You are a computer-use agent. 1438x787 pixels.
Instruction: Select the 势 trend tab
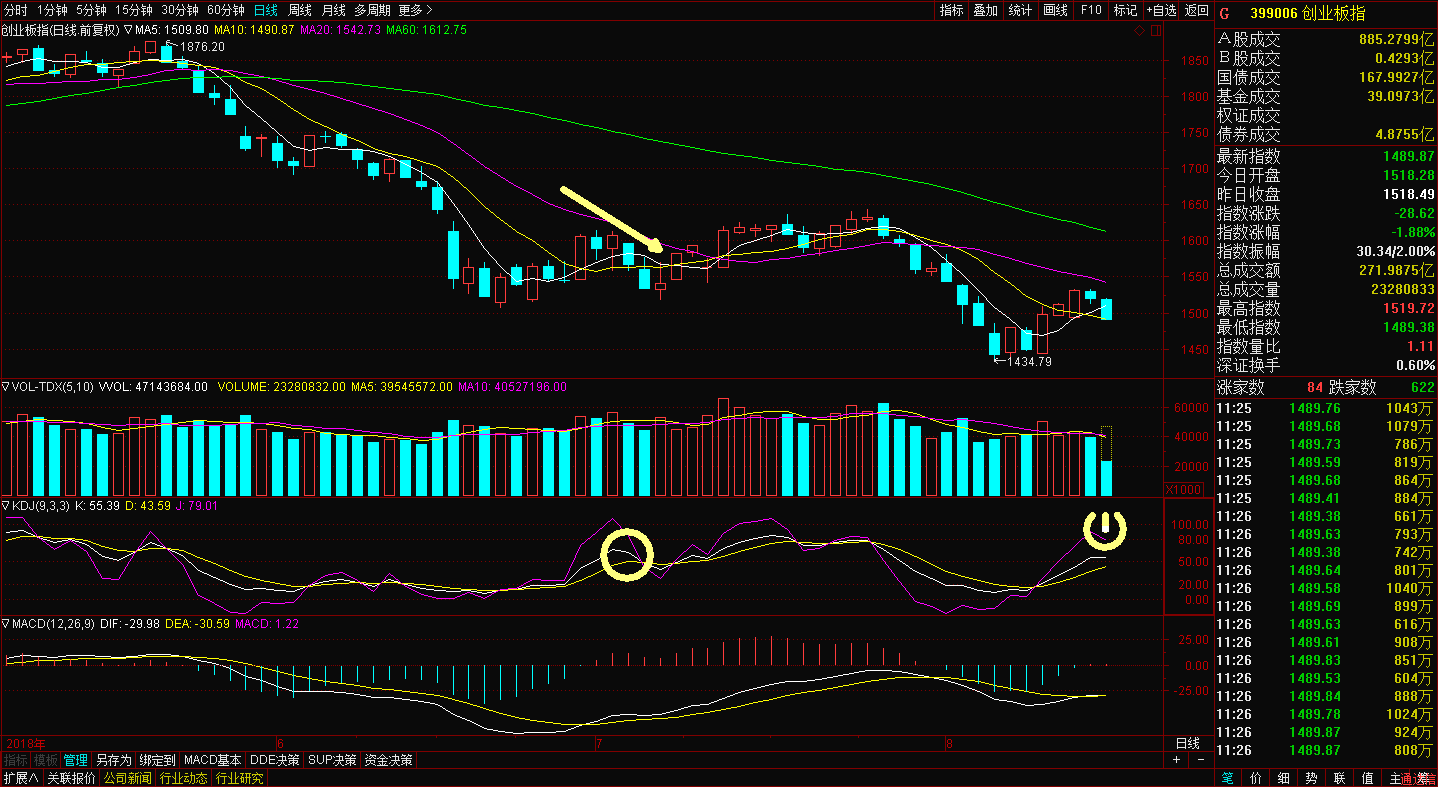[1311, 778]
